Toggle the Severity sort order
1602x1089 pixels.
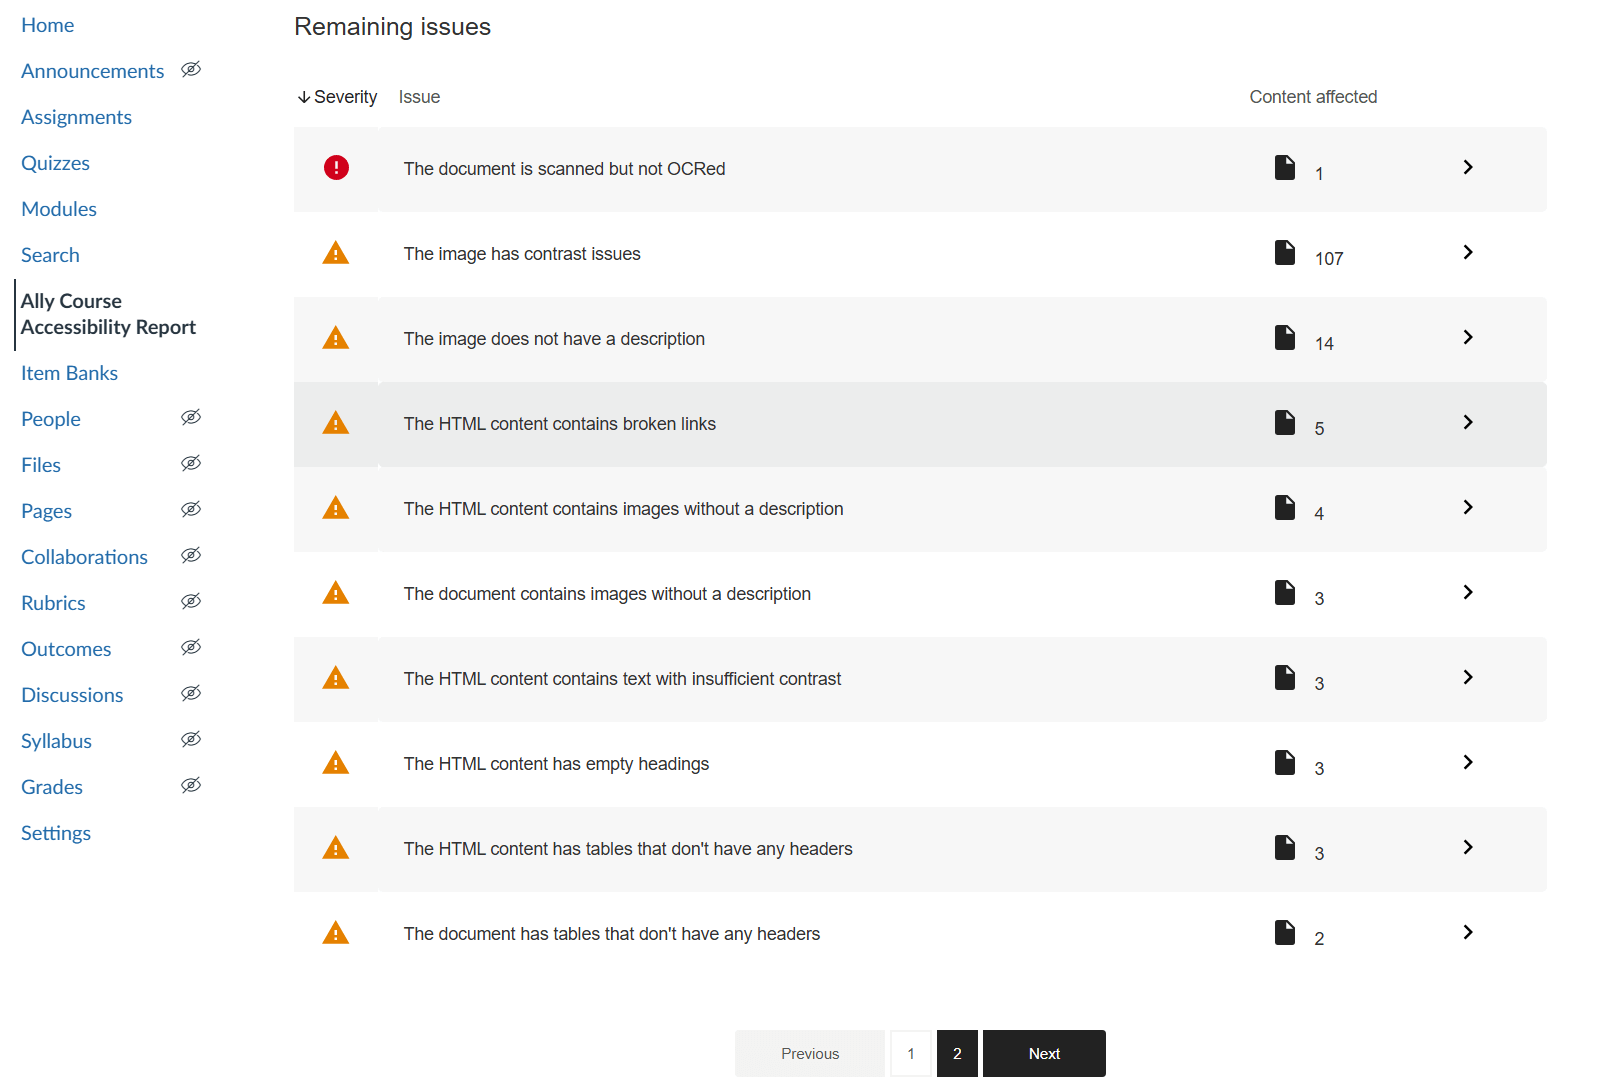(337, 96)
